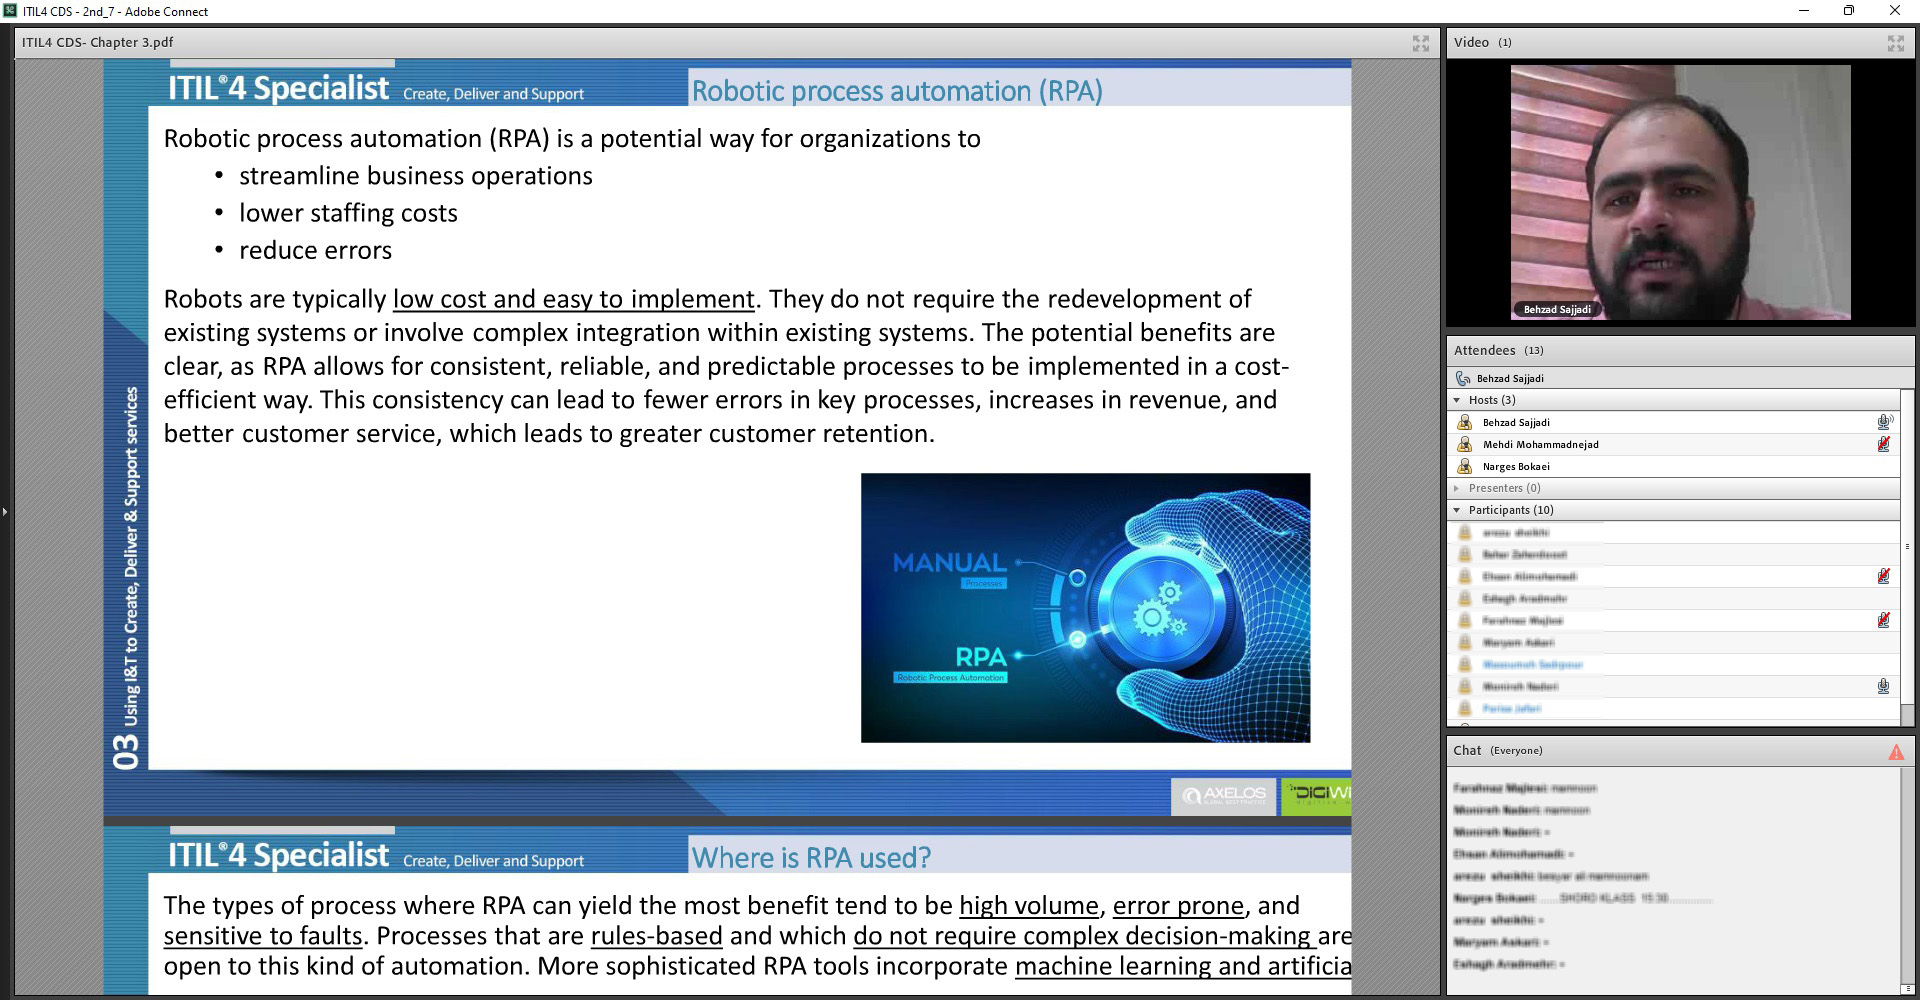The width and height of the screenshot is (1920, 1000).
Task: Click the Behzad Sajjadi video feed
Action: [1680, 192]
